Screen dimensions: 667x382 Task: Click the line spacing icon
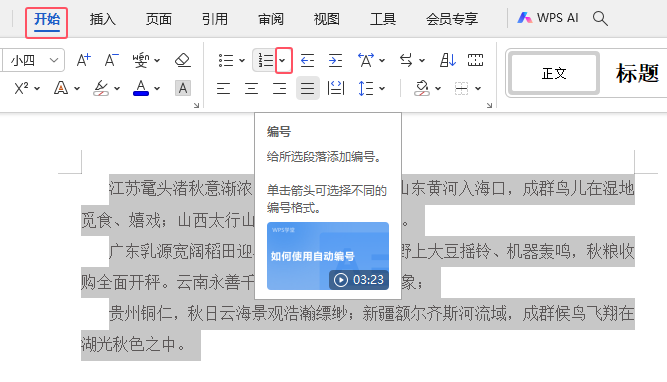(x=366, y=88)
